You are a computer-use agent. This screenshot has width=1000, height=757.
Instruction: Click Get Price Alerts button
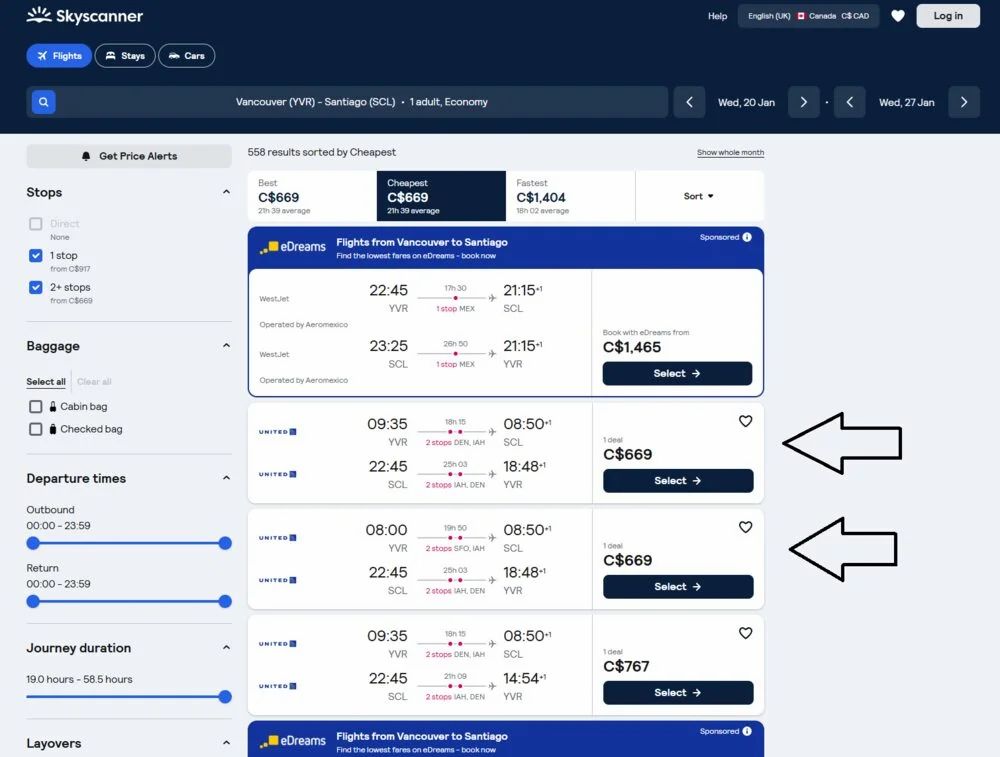[129, 156]
